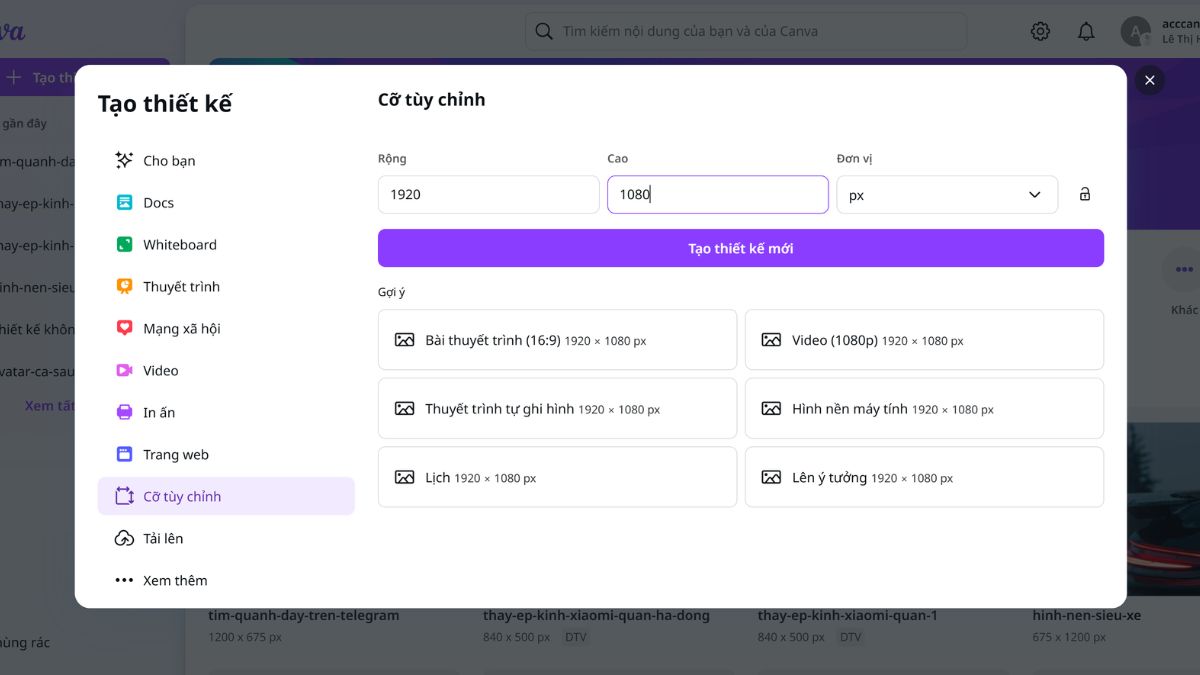Open notifications bell icon

click(1086, 32)
